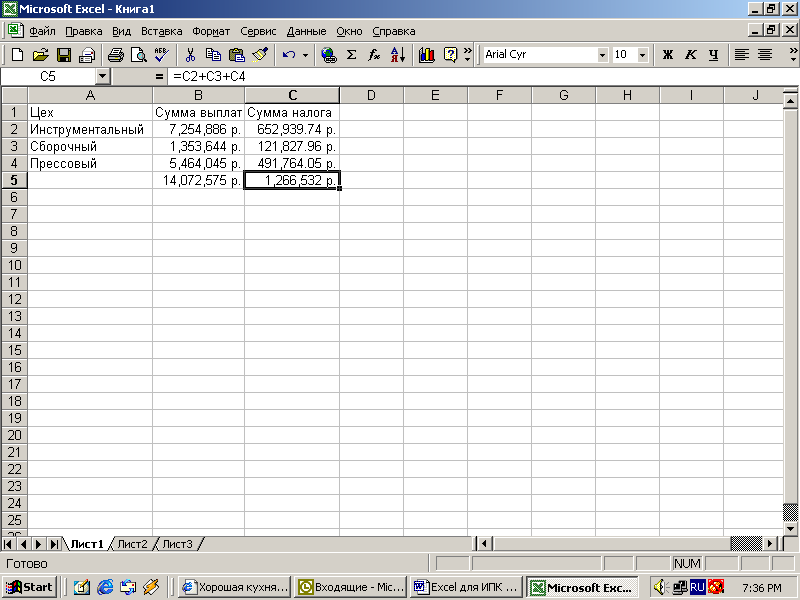Screen dimensions: 800x600
Task: Click the formula bar with =C2+C3+C4
Action: (484, 77)
